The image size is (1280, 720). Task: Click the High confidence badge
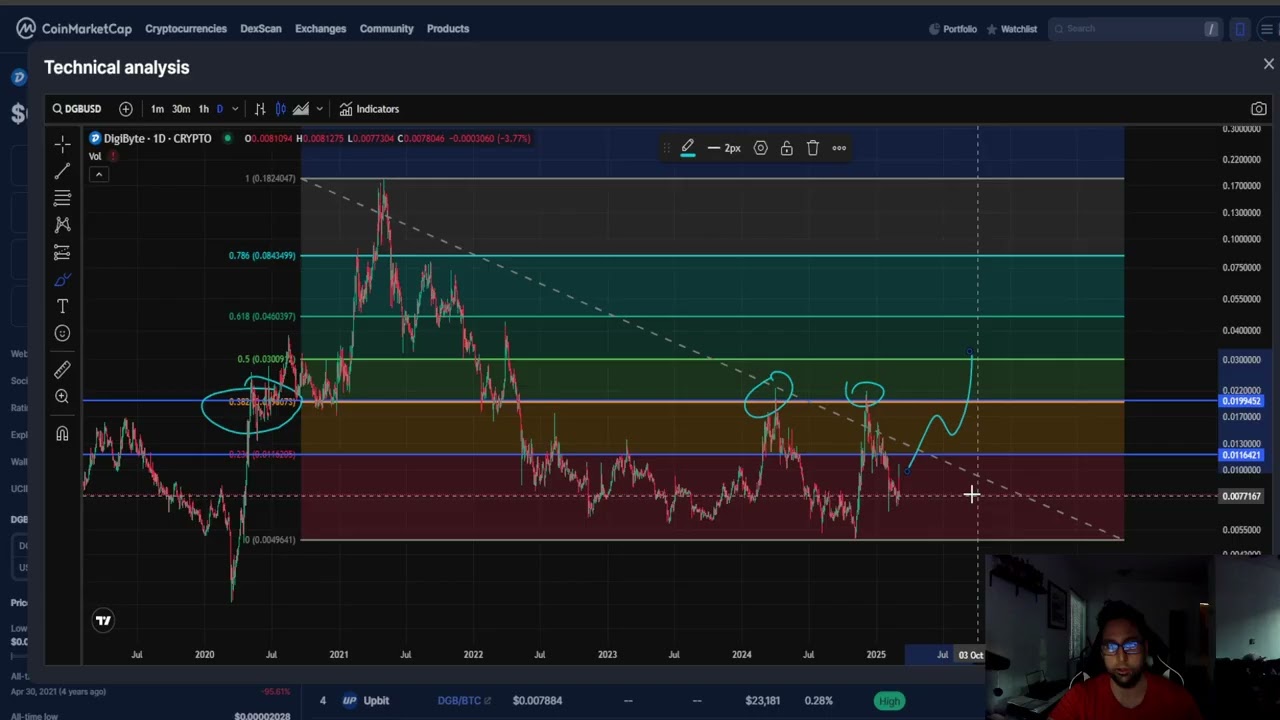point(889,701)
